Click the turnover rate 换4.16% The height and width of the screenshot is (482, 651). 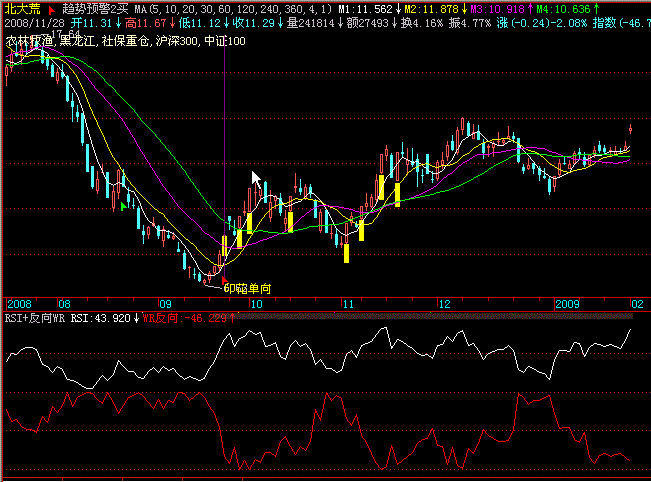click(422, 23)
